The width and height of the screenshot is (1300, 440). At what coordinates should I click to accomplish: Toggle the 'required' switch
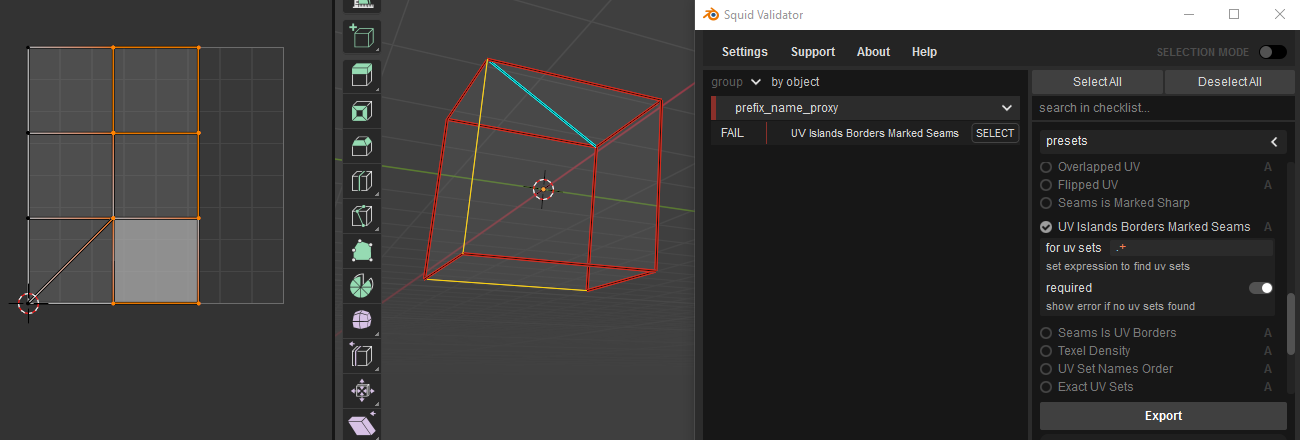pos(1260,288)
